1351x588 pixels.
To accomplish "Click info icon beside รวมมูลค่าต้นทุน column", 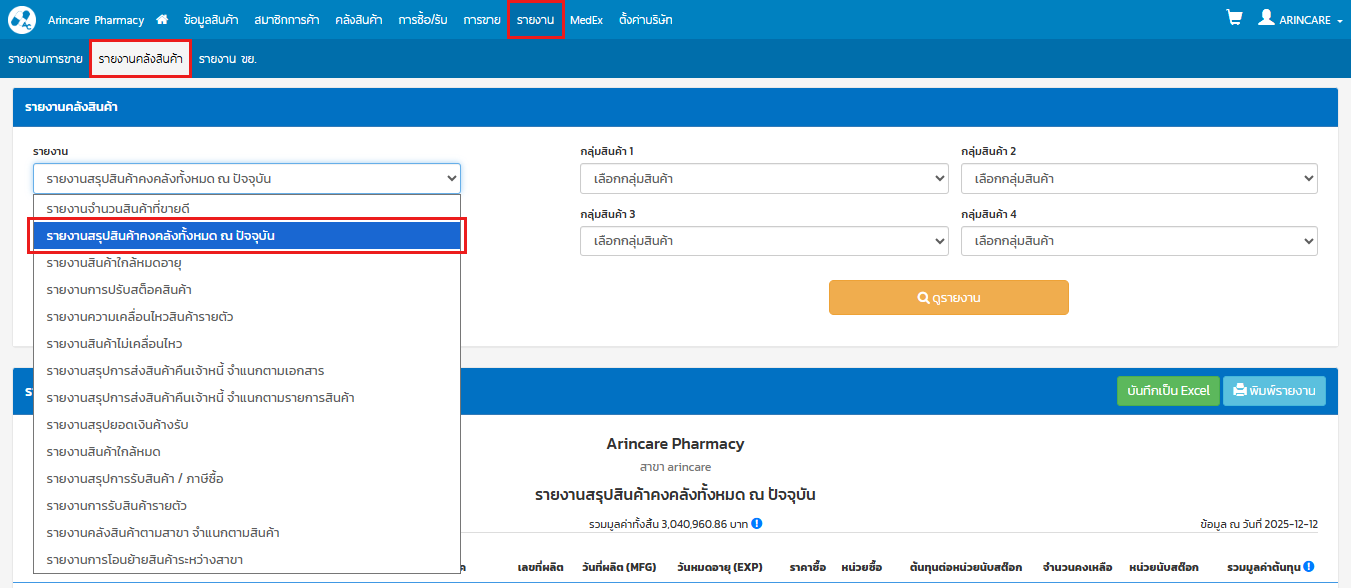I will pos(1309,567).
